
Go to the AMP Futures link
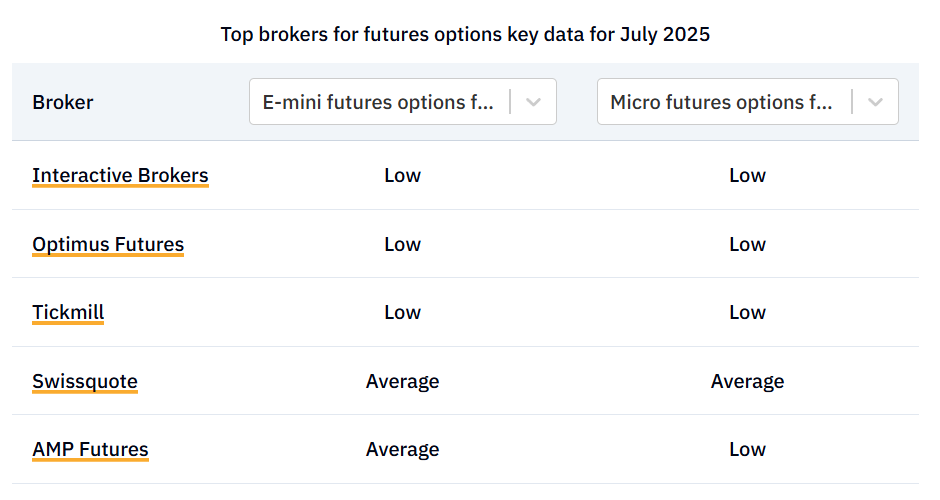click(90, 450)
